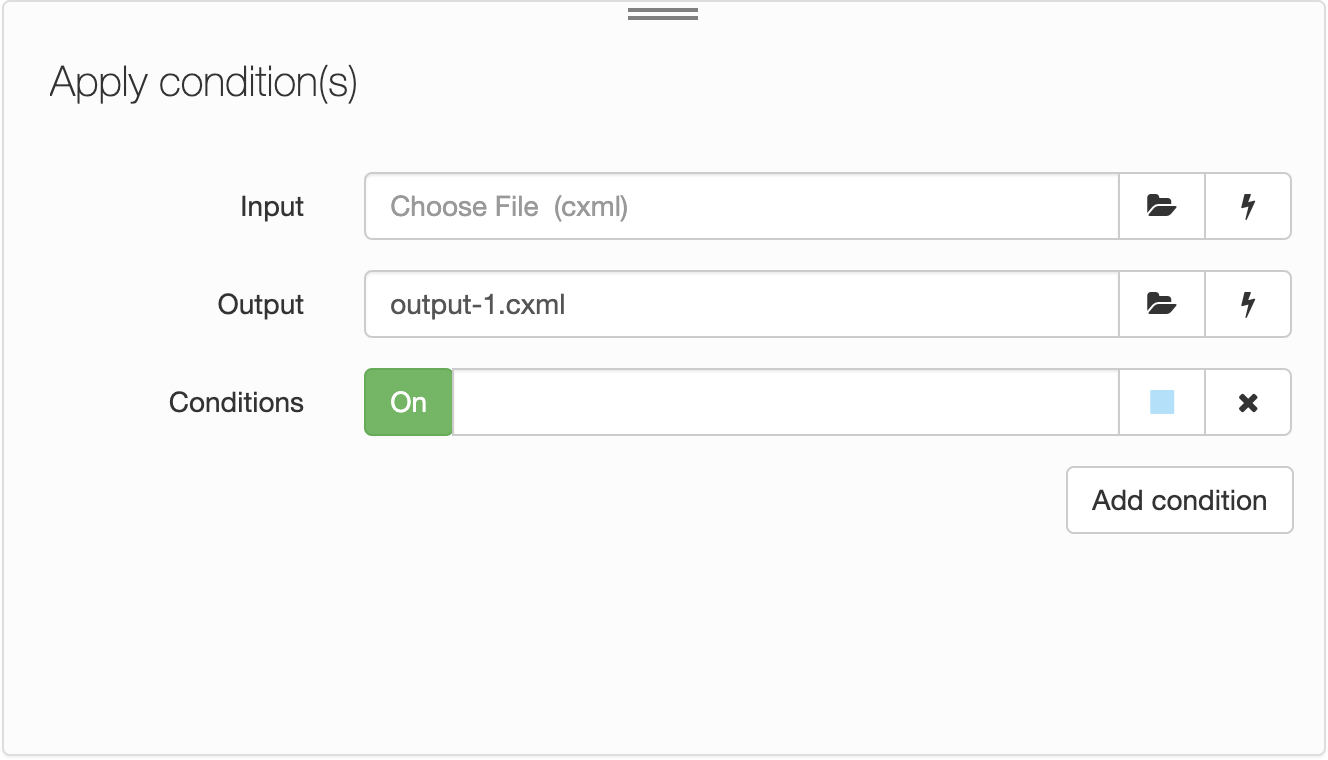Click the Output label
Image resolution: width=1328 pixels, height=760 pixels.
click(x=261, y=305)
